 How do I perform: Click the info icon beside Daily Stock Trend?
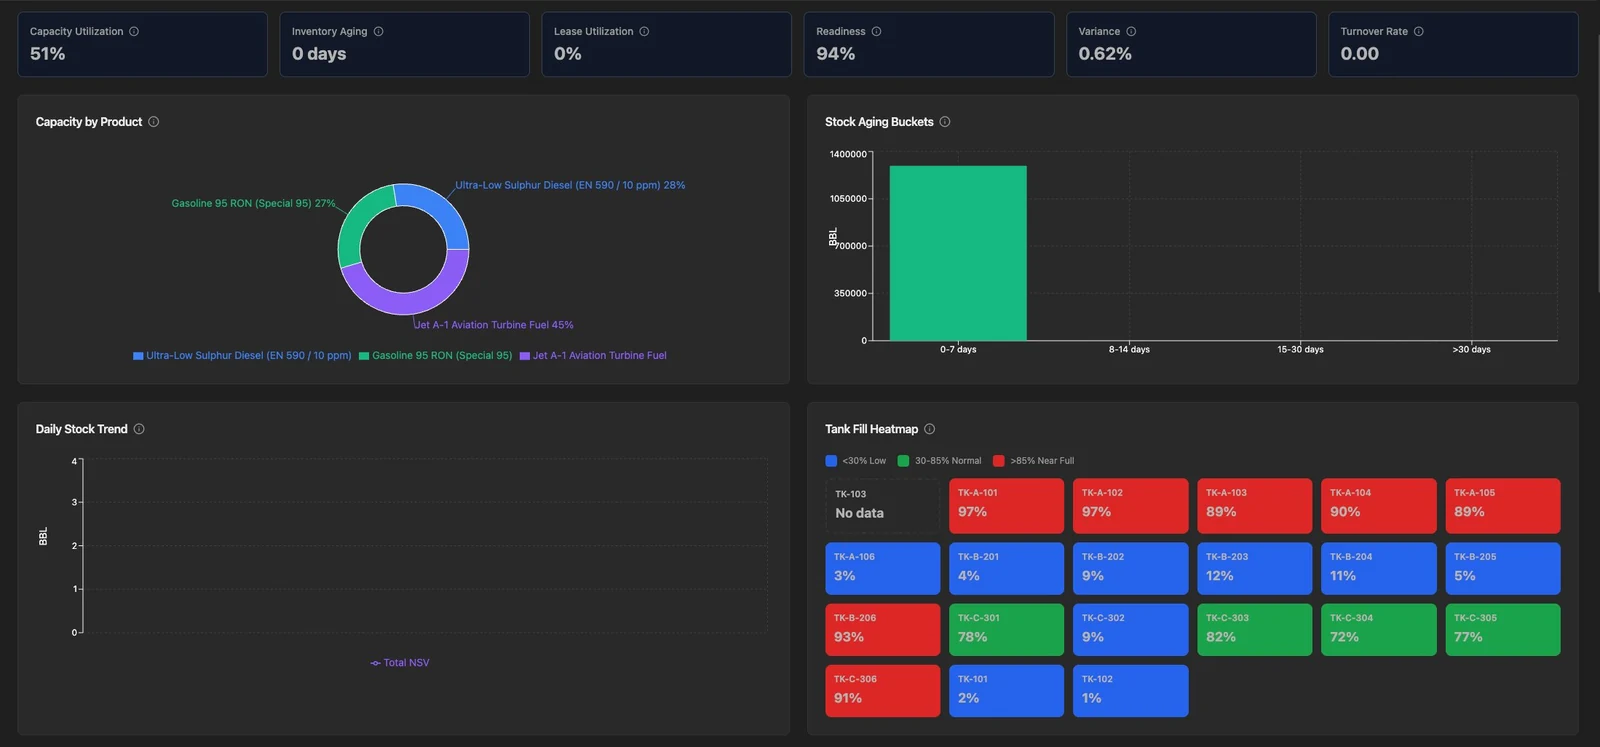139,429
